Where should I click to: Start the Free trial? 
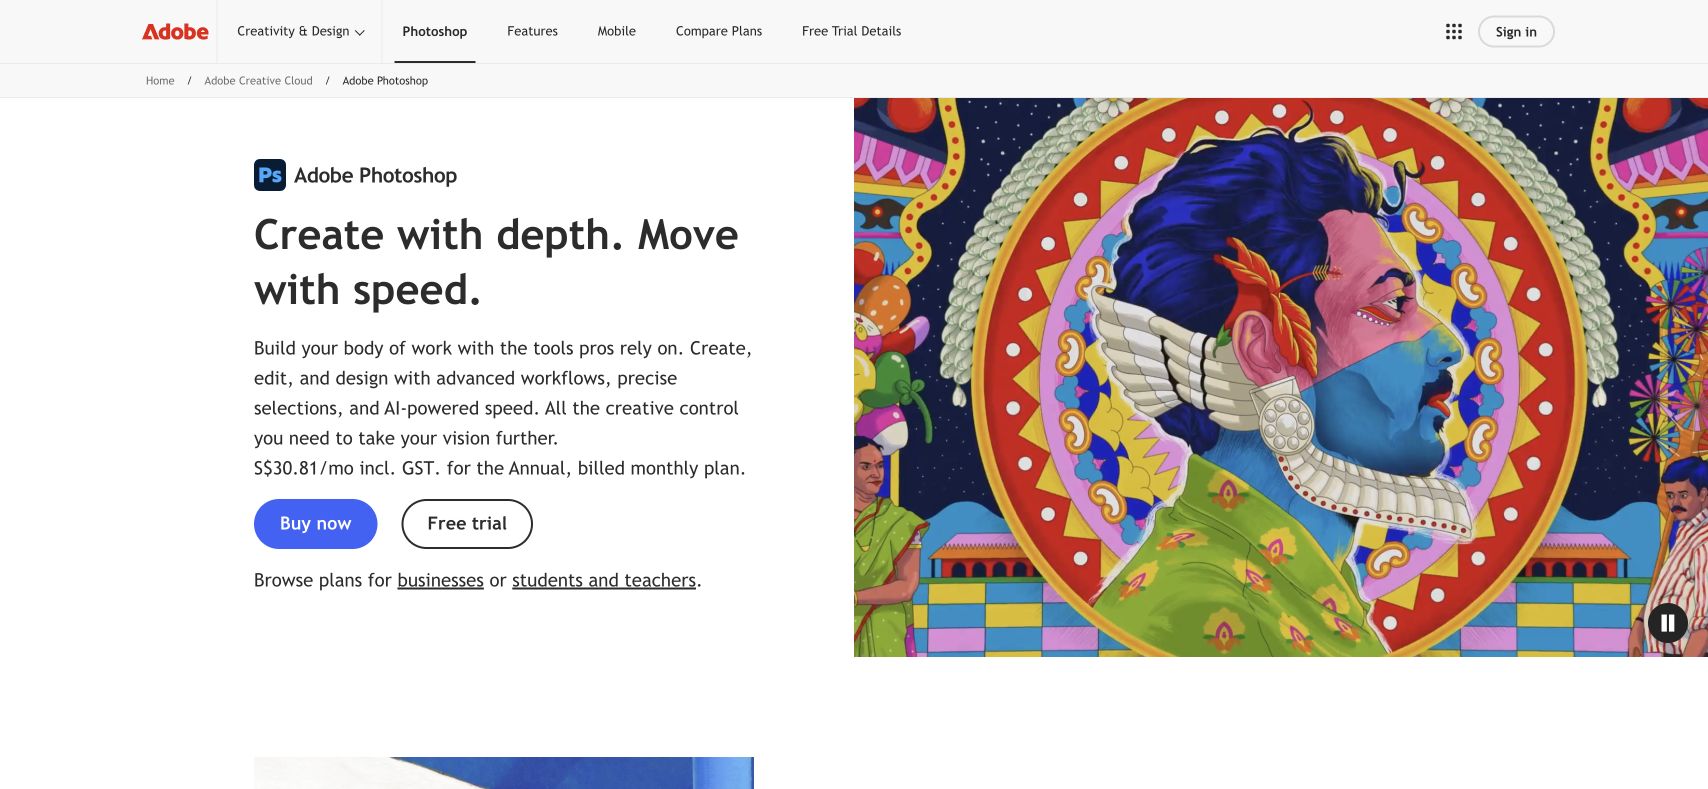[467, 524]
